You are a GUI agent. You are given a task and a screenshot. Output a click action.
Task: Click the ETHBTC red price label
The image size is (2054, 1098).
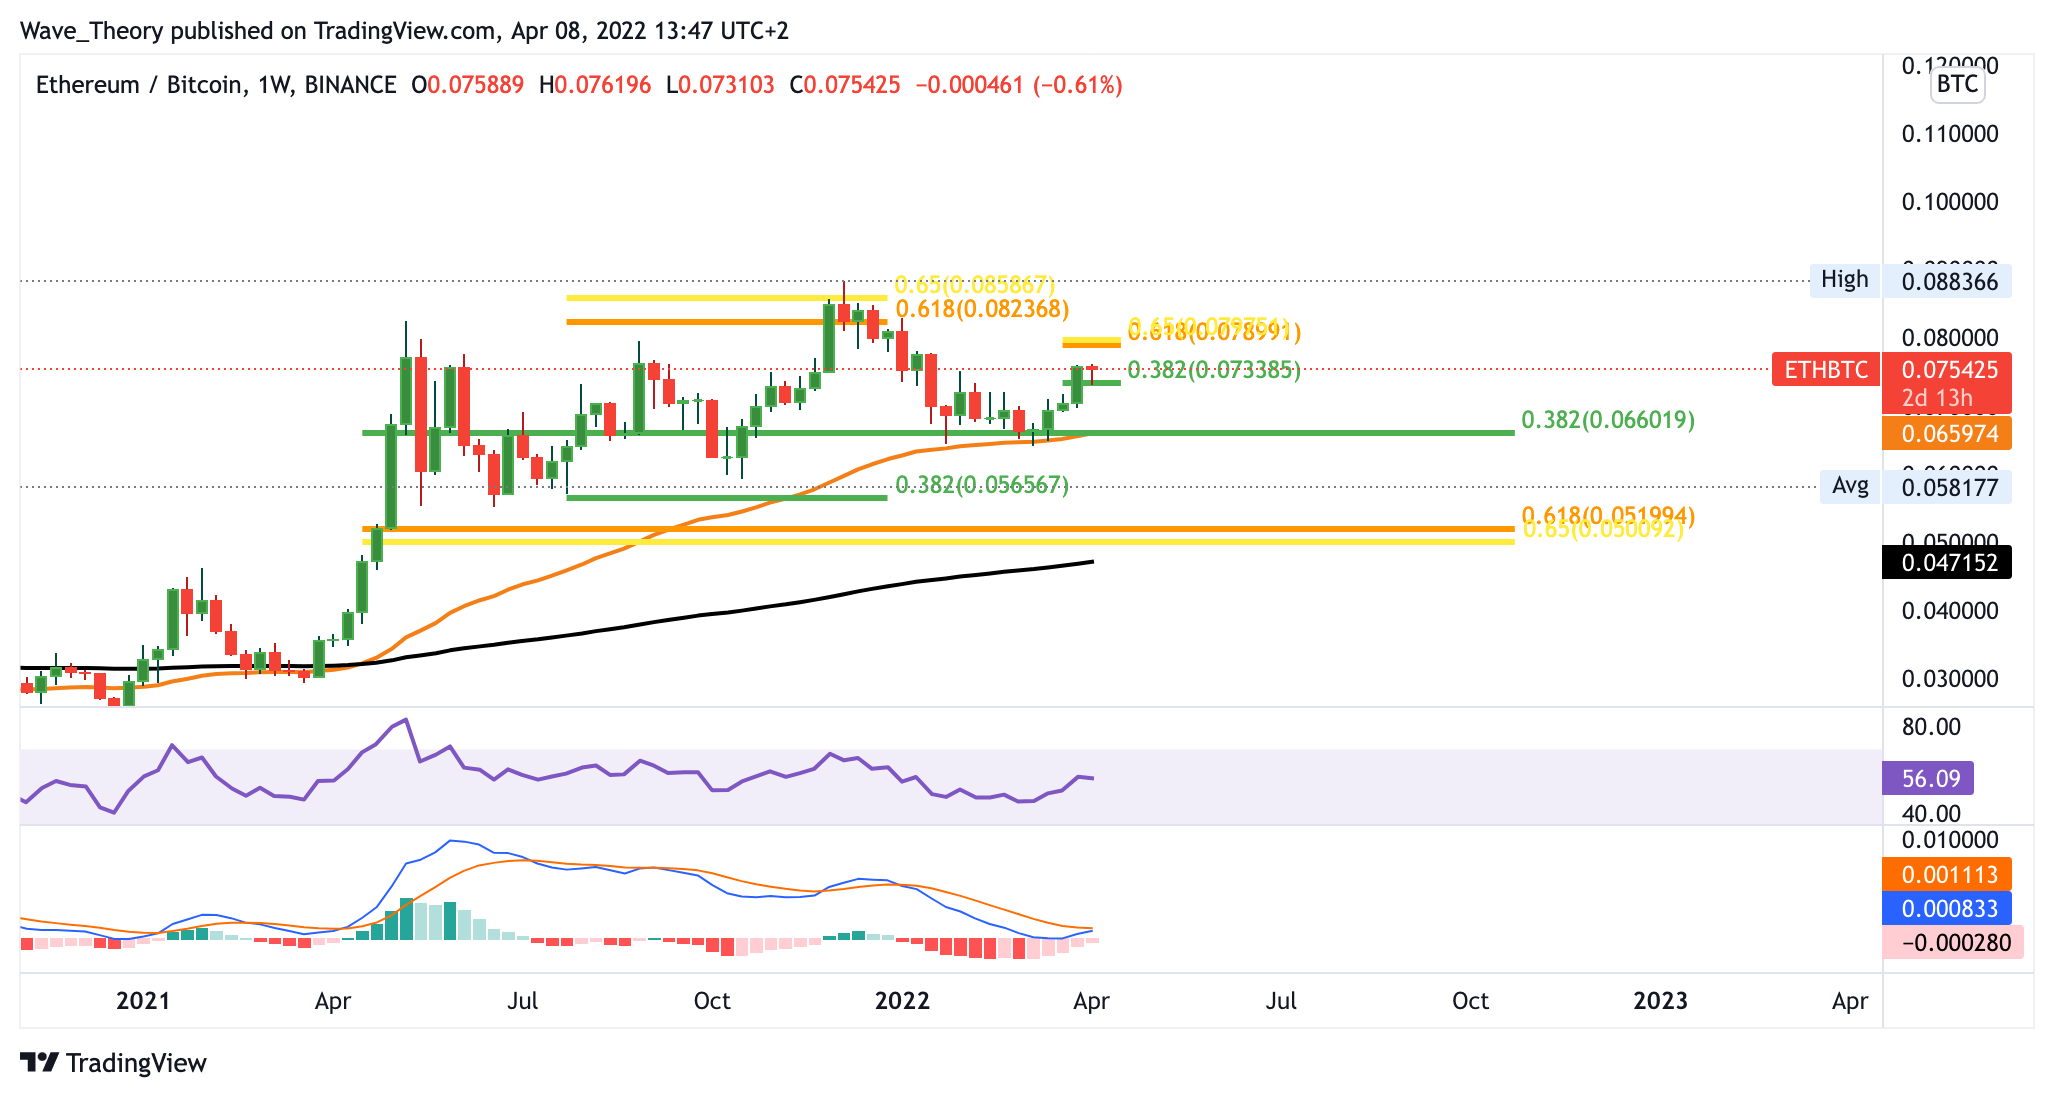(1826, 370)
